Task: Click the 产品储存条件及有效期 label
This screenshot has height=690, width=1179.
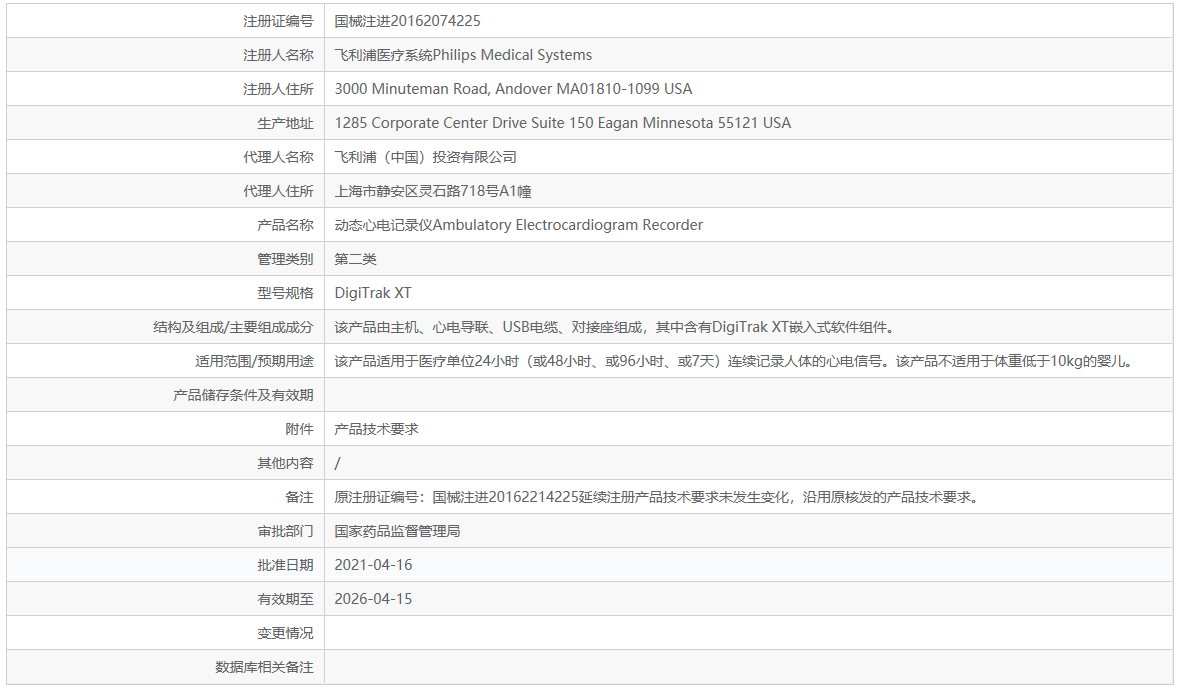Action: (244, 395)
